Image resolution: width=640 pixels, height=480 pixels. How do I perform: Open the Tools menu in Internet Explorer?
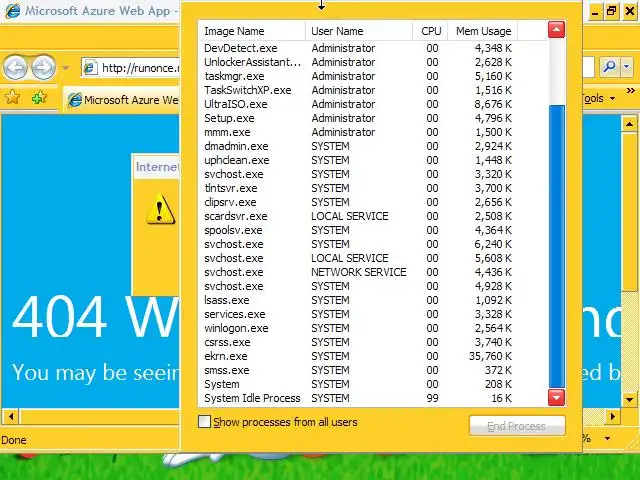coord(597,98)
